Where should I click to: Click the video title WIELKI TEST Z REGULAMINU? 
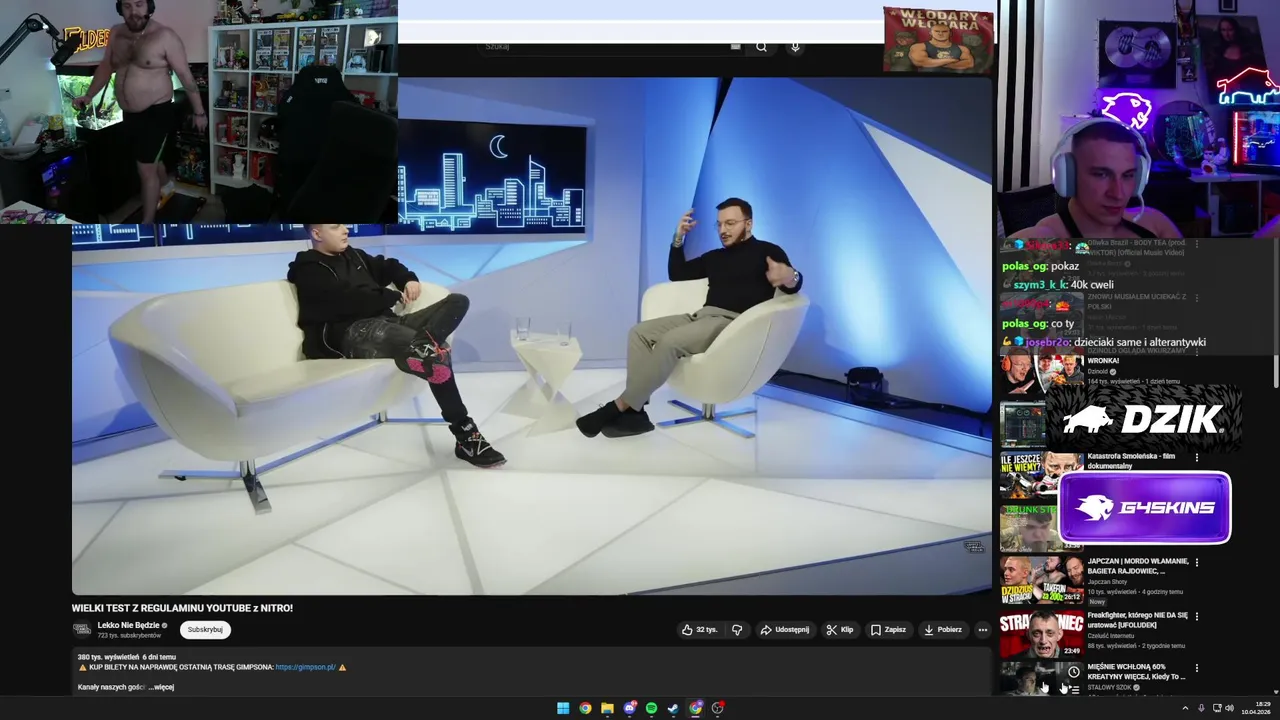point(182,608)
